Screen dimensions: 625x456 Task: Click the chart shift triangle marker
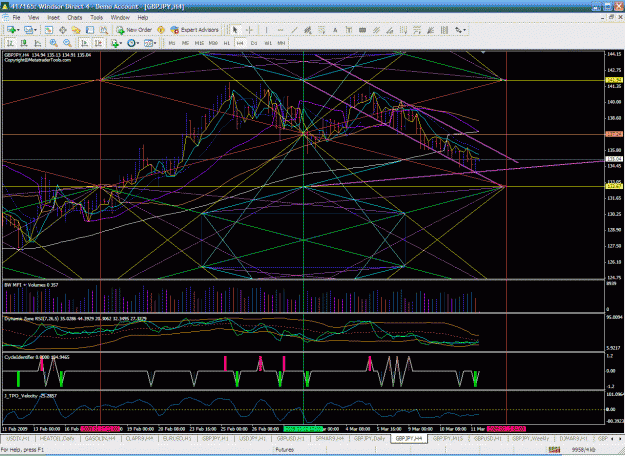[483, 52]
